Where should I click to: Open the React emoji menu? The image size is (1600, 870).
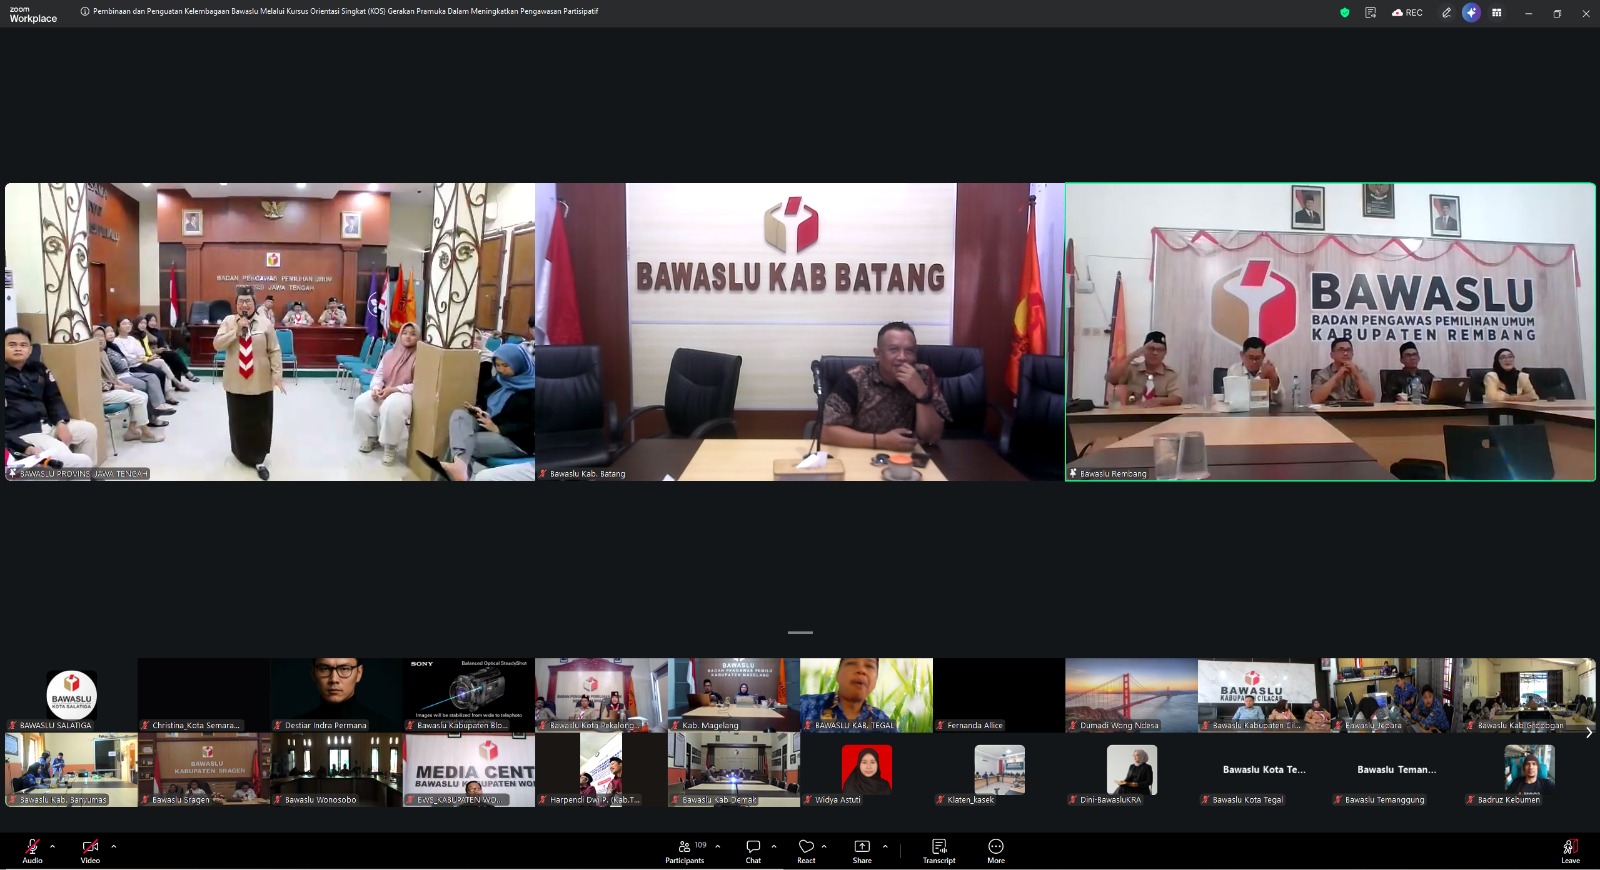tap(806, 851)
